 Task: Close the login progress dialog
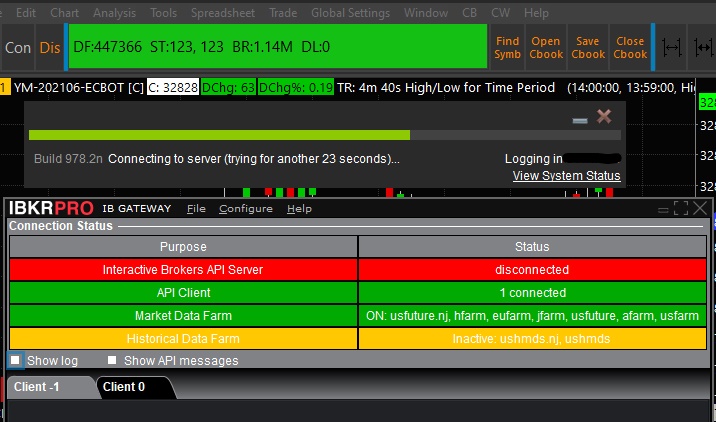click(x=604, y=116)
